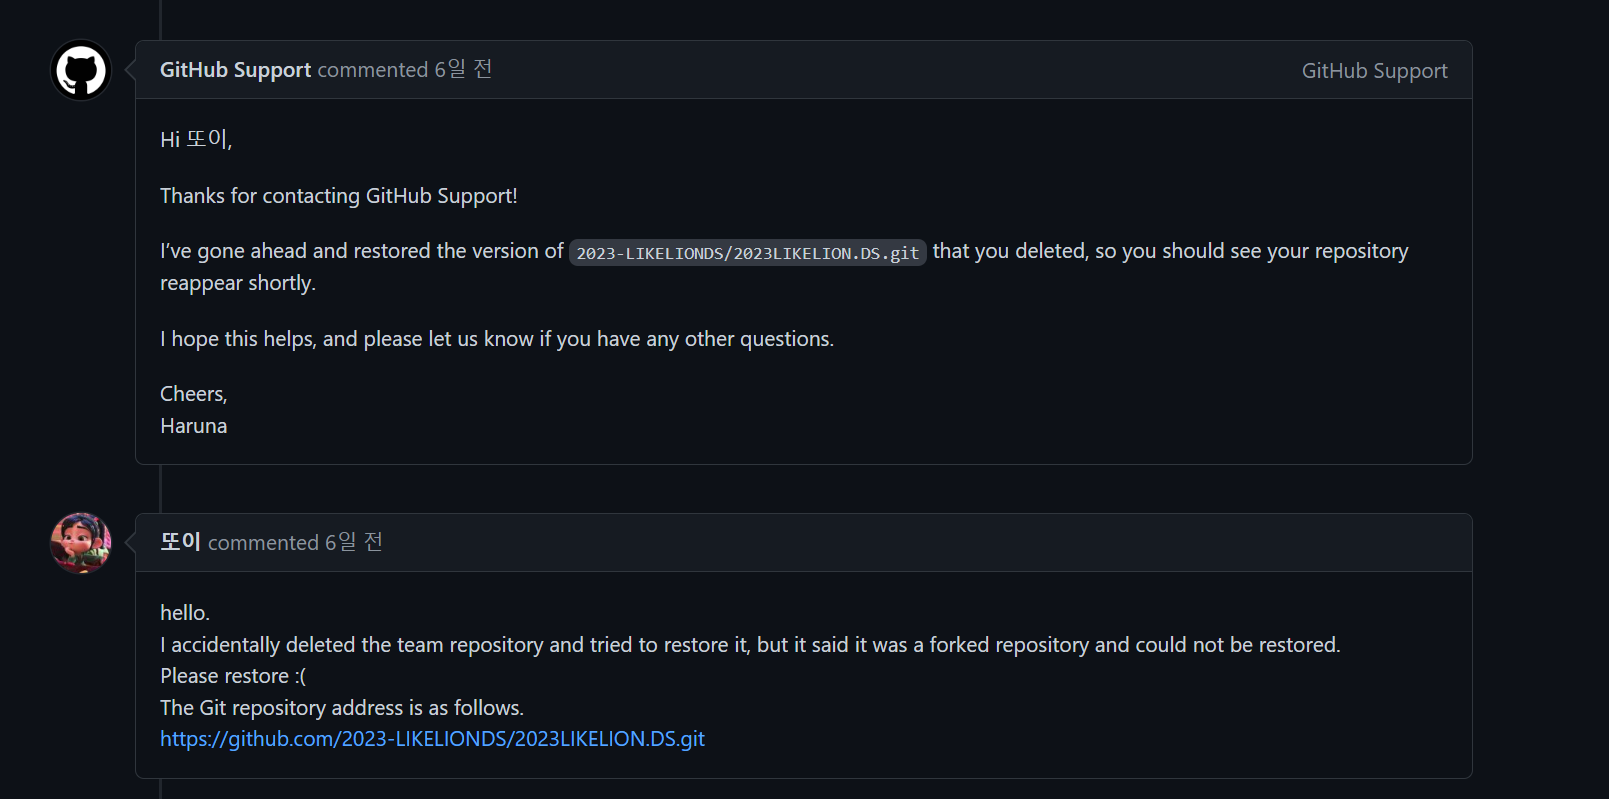
Task: Click the 'I accidentally deleted the team repository' sentence
Action: tap(750, 645)
